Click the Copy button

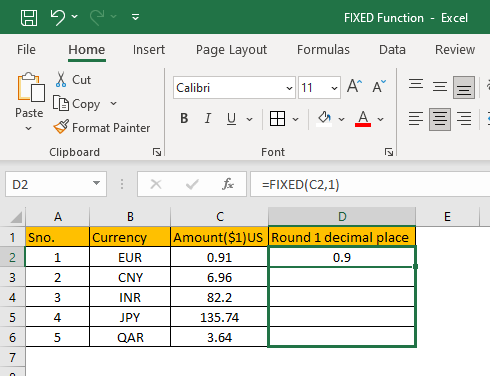(x=77, y=104)
